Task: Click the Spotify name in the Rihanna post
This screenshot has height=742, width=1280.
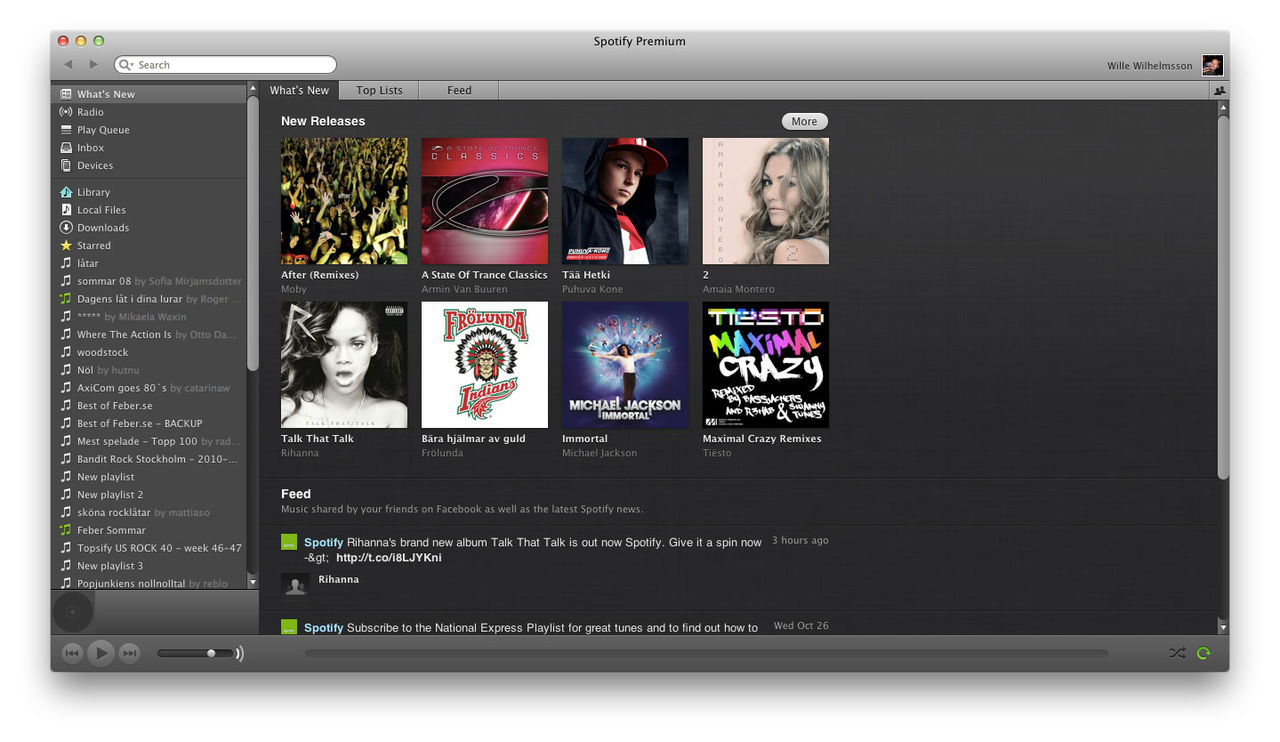Action: [324, 543]
